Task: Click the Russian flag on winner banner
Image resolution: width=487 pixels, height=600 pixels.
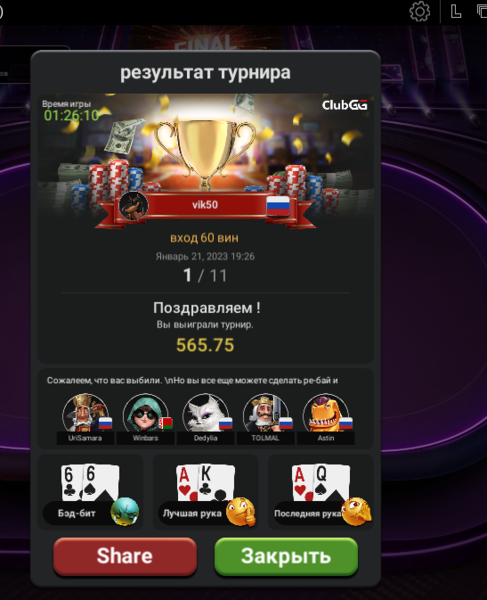Action: tap(278, 205)
